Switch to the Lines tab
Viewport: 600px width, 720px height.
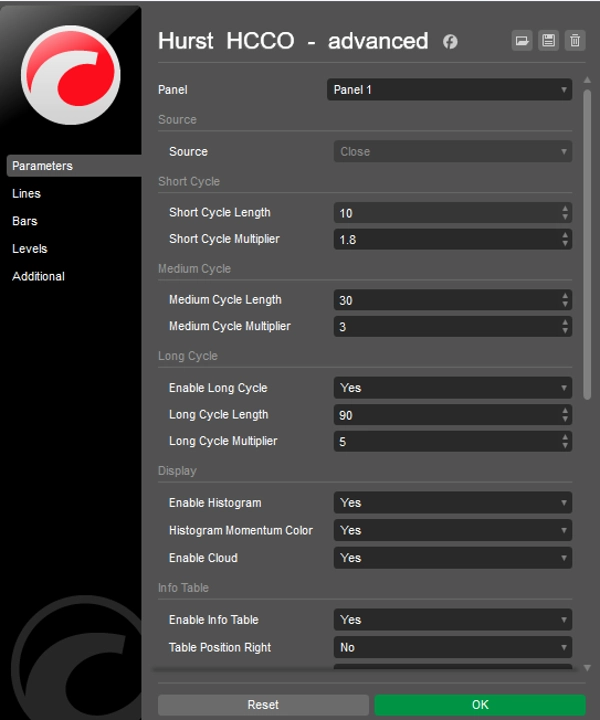[x=26, y=193]
